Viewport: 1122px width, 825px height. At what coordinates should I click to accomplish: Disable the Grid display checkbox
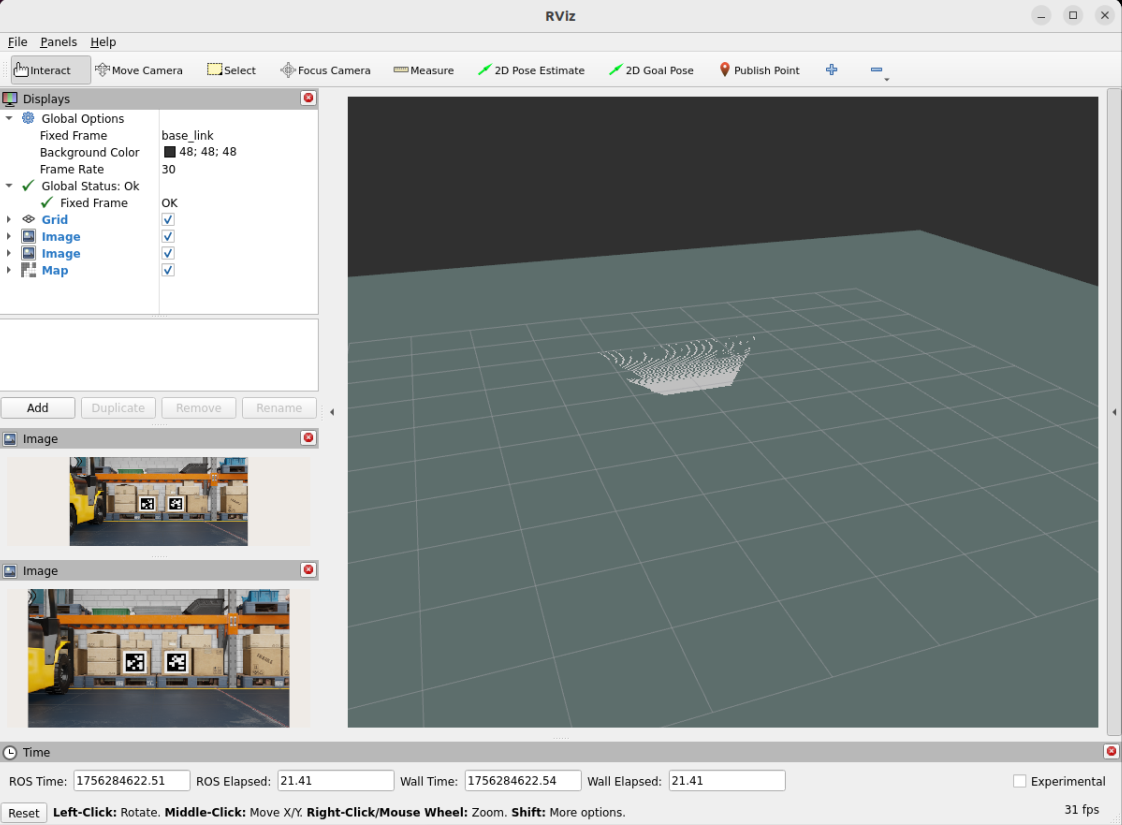point(168,220)
